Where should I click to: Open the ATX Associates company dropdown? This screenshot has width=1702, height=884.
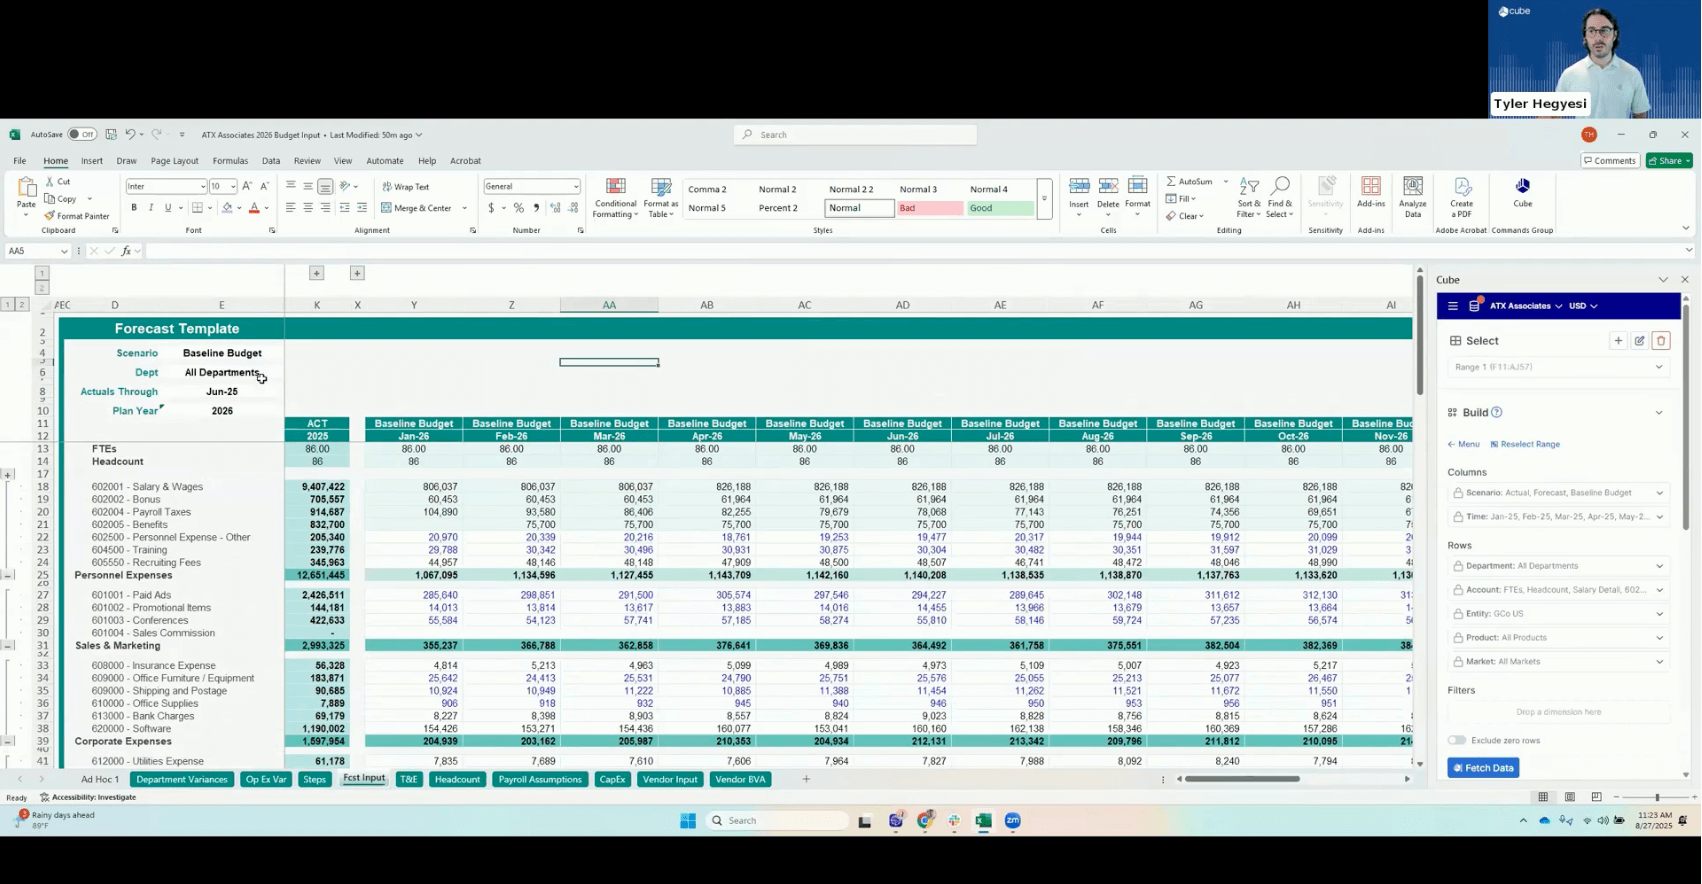tap(1526, 306)
